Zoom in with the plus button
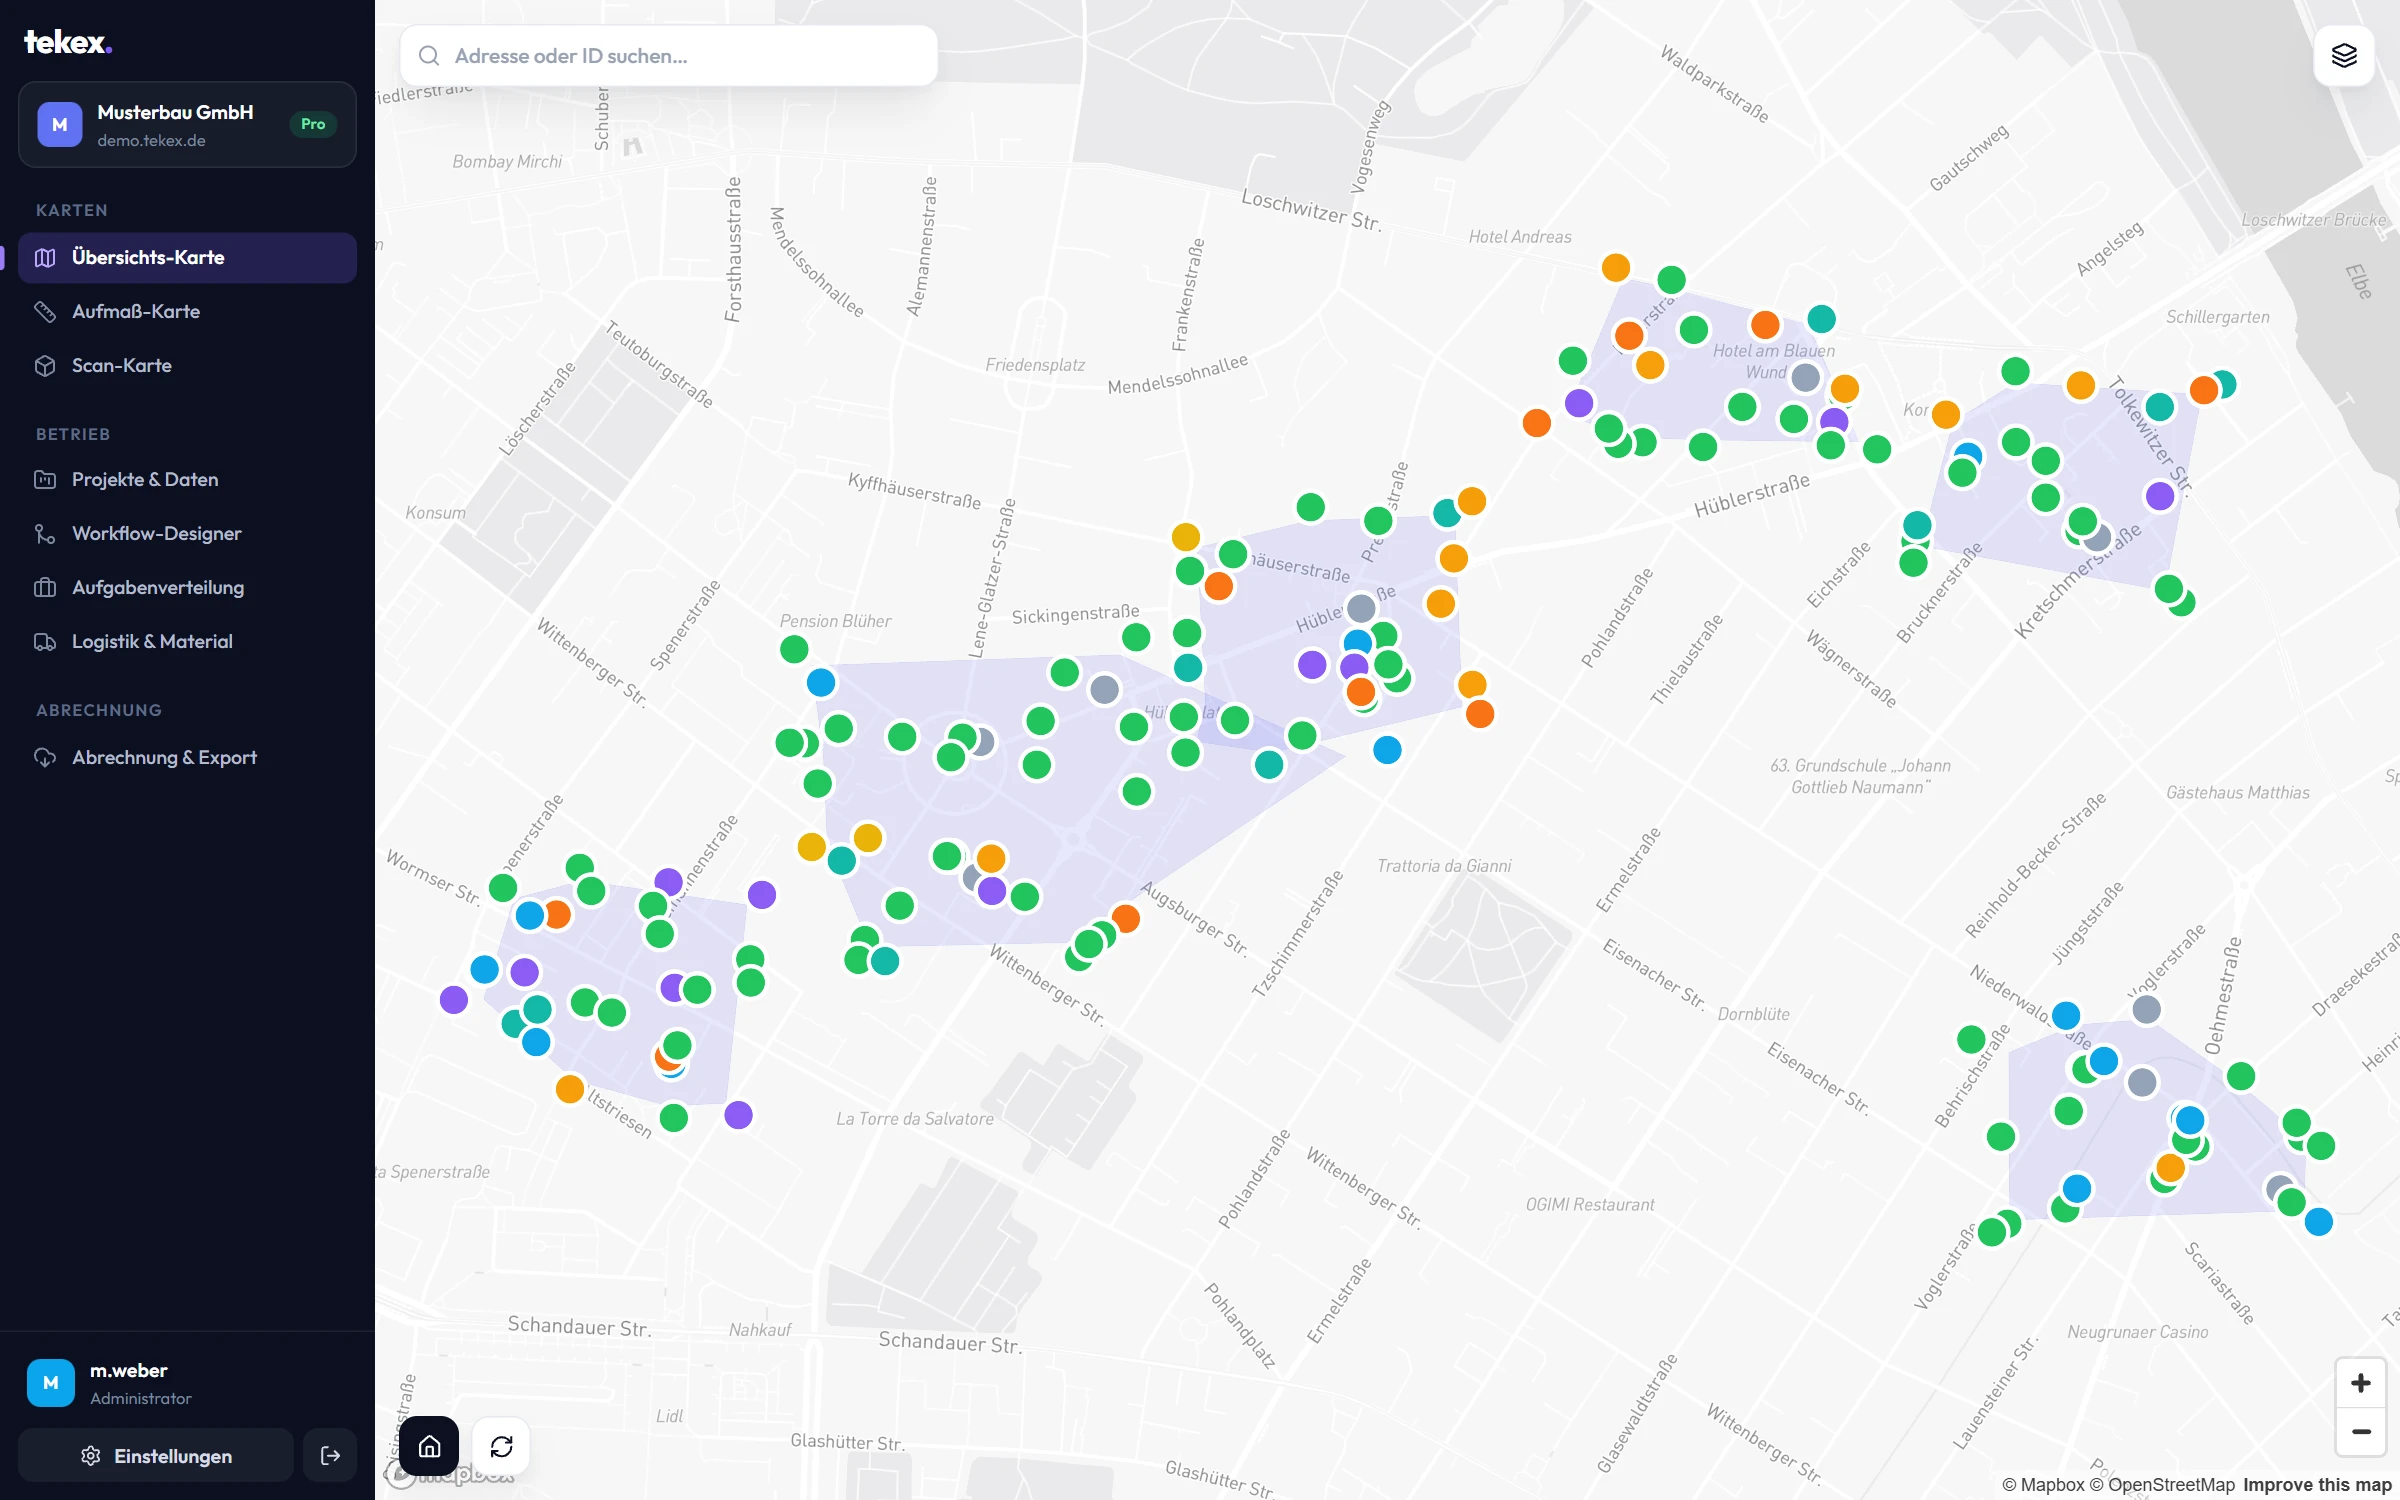This screenshot has width=2400, height=1500. [2361, 1383]
